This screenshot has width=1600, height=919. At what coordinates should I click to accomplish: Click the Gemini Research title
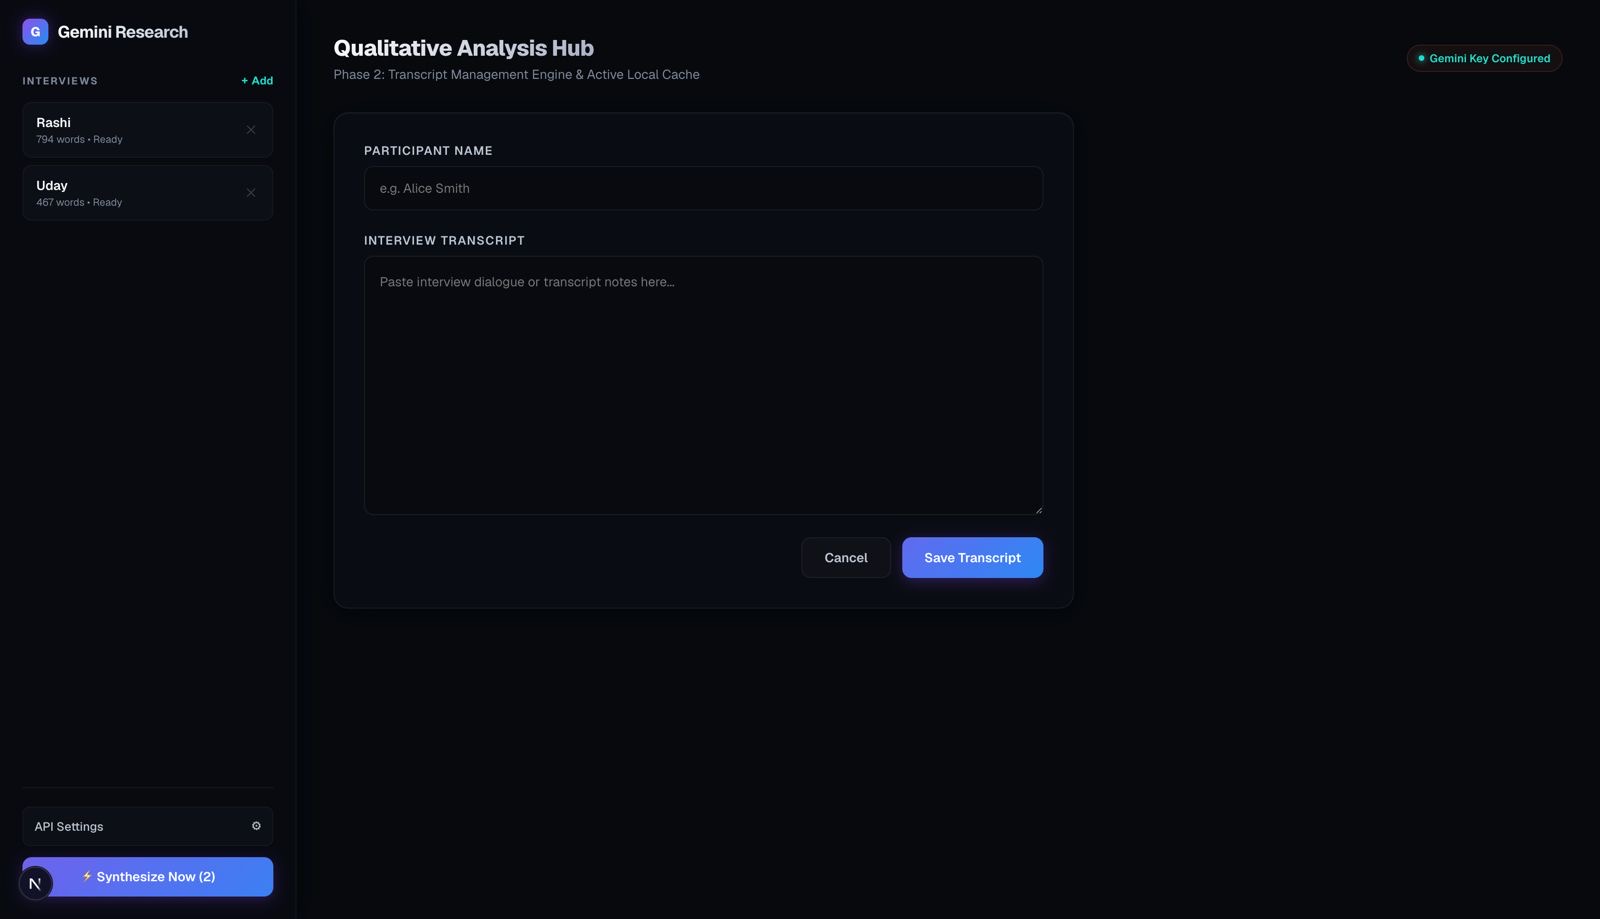tap(123, 32)
